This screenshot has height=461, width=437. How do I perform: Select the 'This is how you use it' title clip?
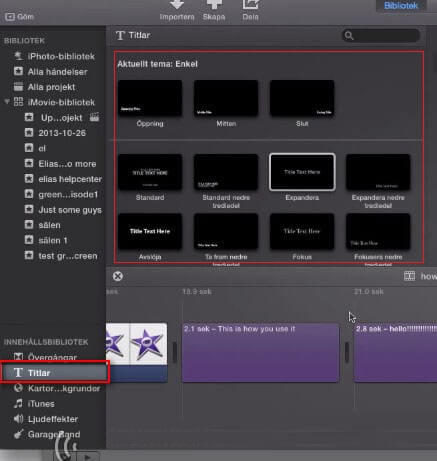click(x=260, y=352)
